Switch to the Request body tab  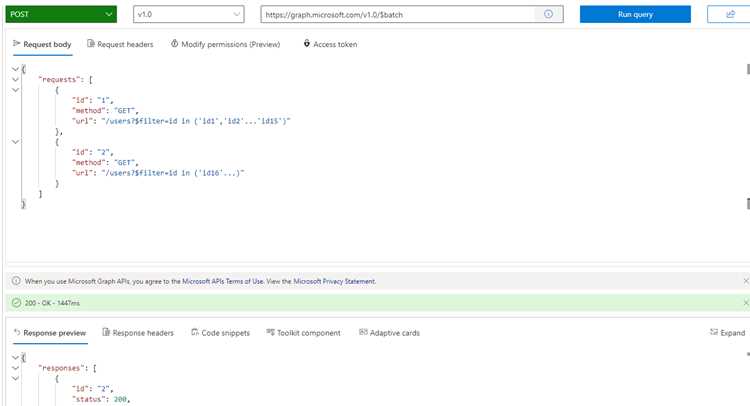pos(42,44)
